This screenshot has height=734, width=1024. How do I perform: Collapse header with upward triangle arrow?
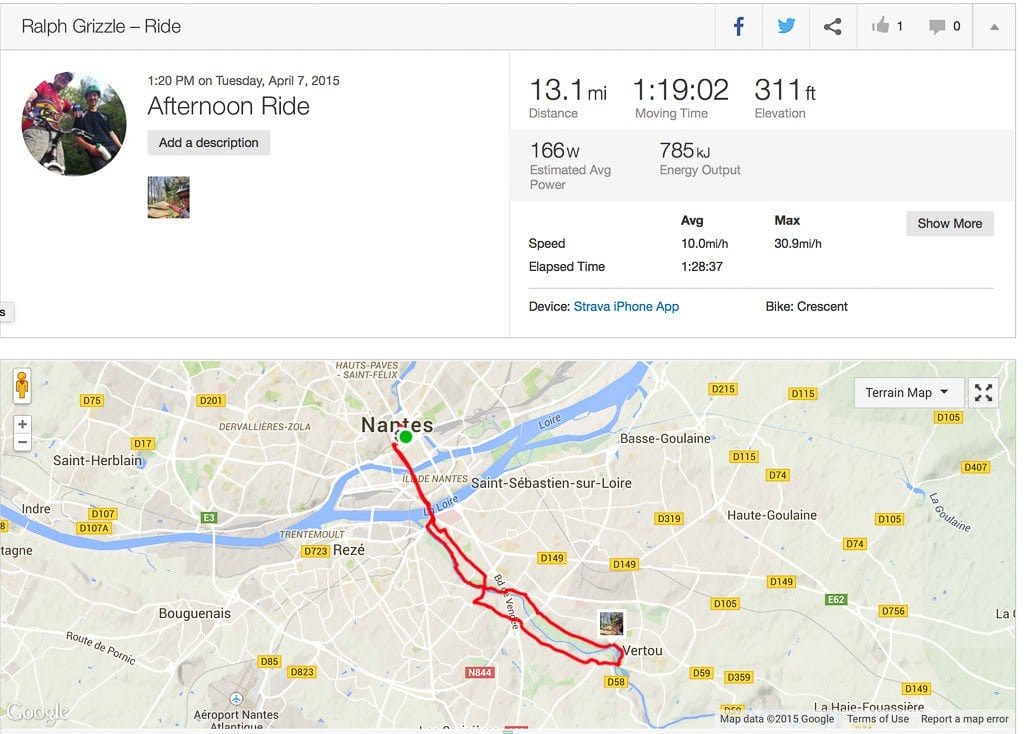coord(994,27)
